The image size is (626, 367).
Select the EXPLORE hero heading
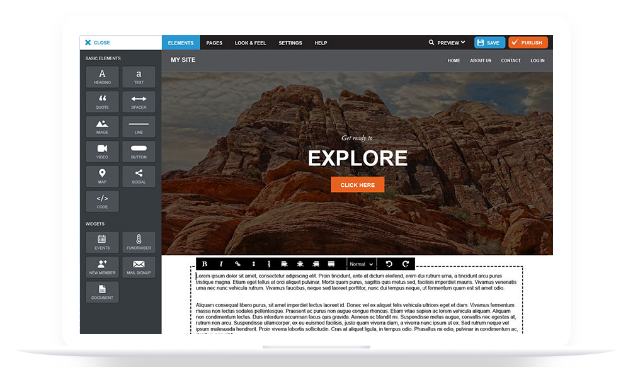tap(358, 158)
